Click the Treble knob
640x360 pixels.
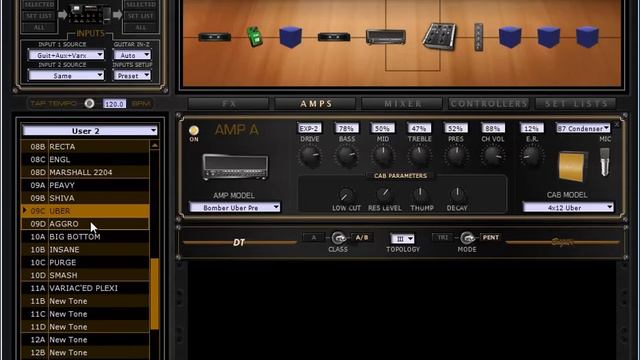pyautogui.click(x=419, y=157)
